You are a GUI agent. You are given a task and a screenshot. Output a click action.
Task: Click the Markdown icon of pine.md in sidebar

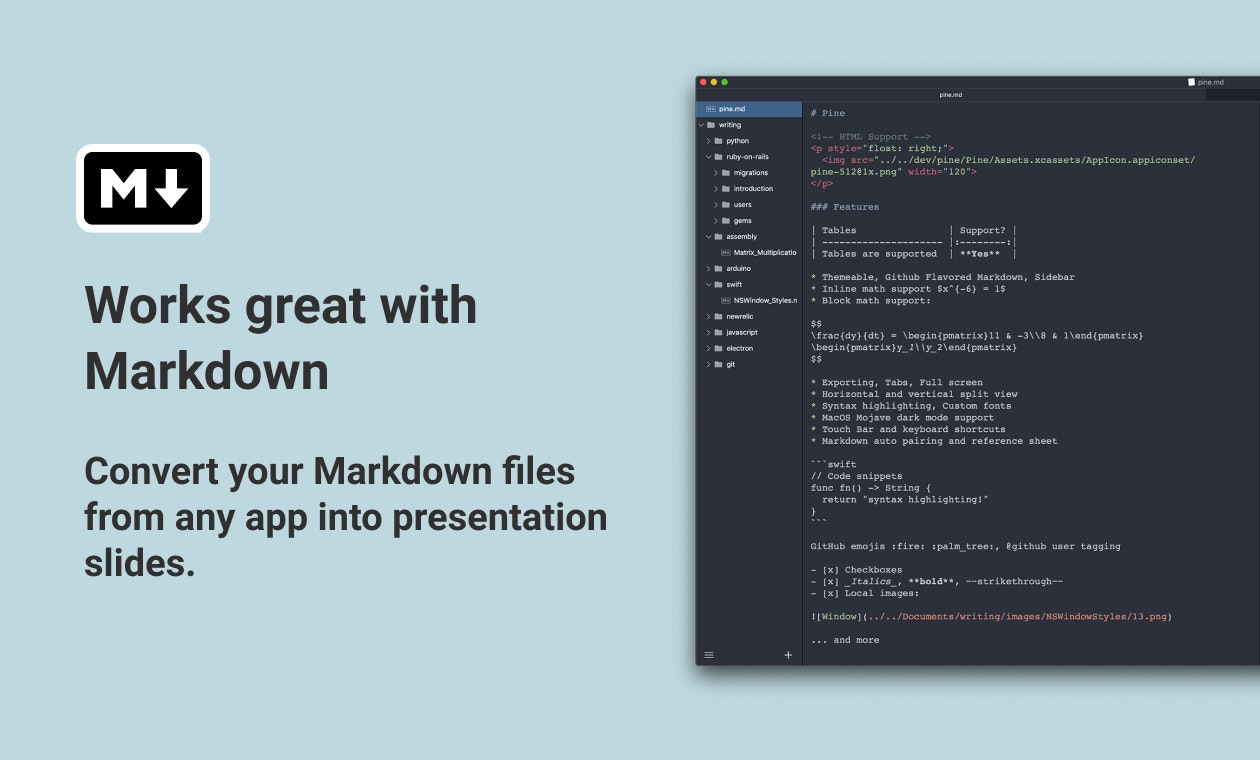point(710,109)
